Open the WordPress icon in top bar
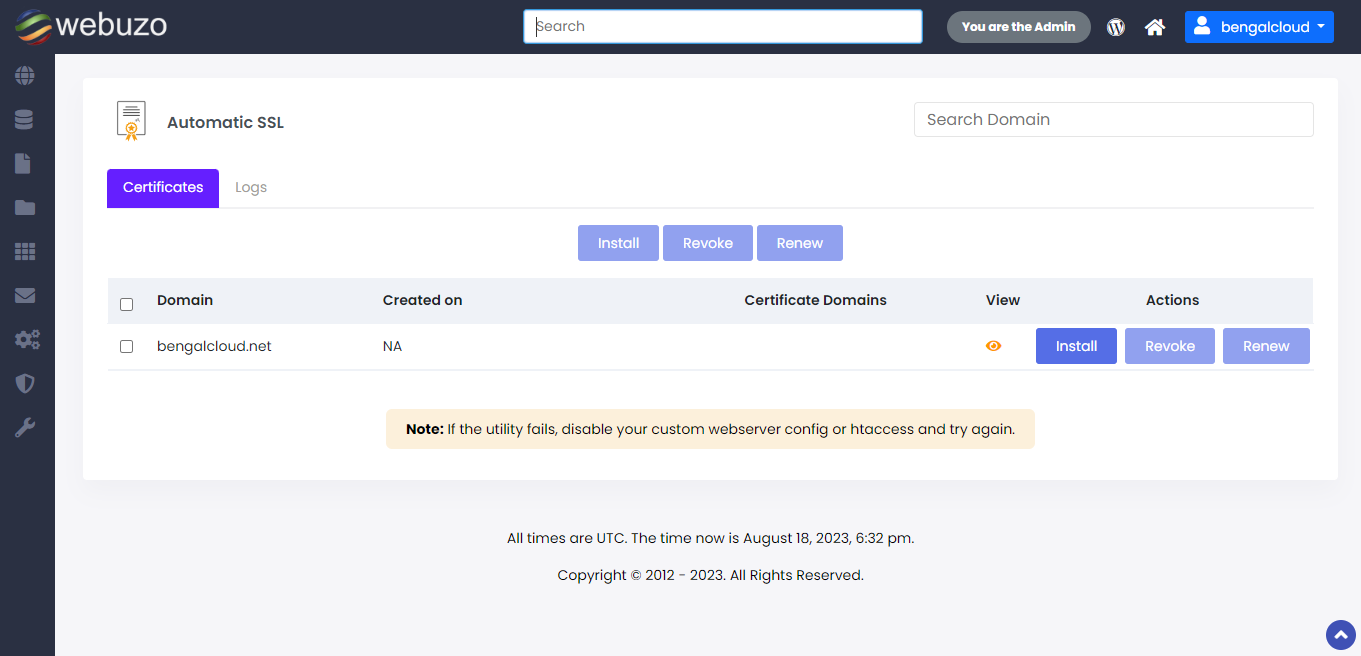 point(1115,27)
